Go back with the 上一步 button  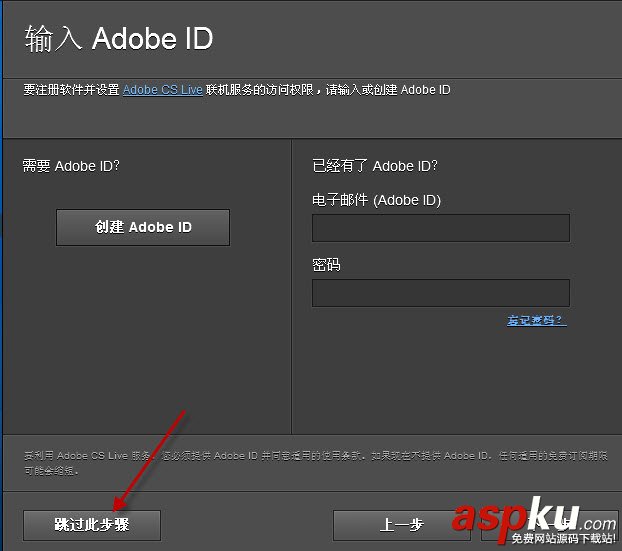click(x=401, y=525)
